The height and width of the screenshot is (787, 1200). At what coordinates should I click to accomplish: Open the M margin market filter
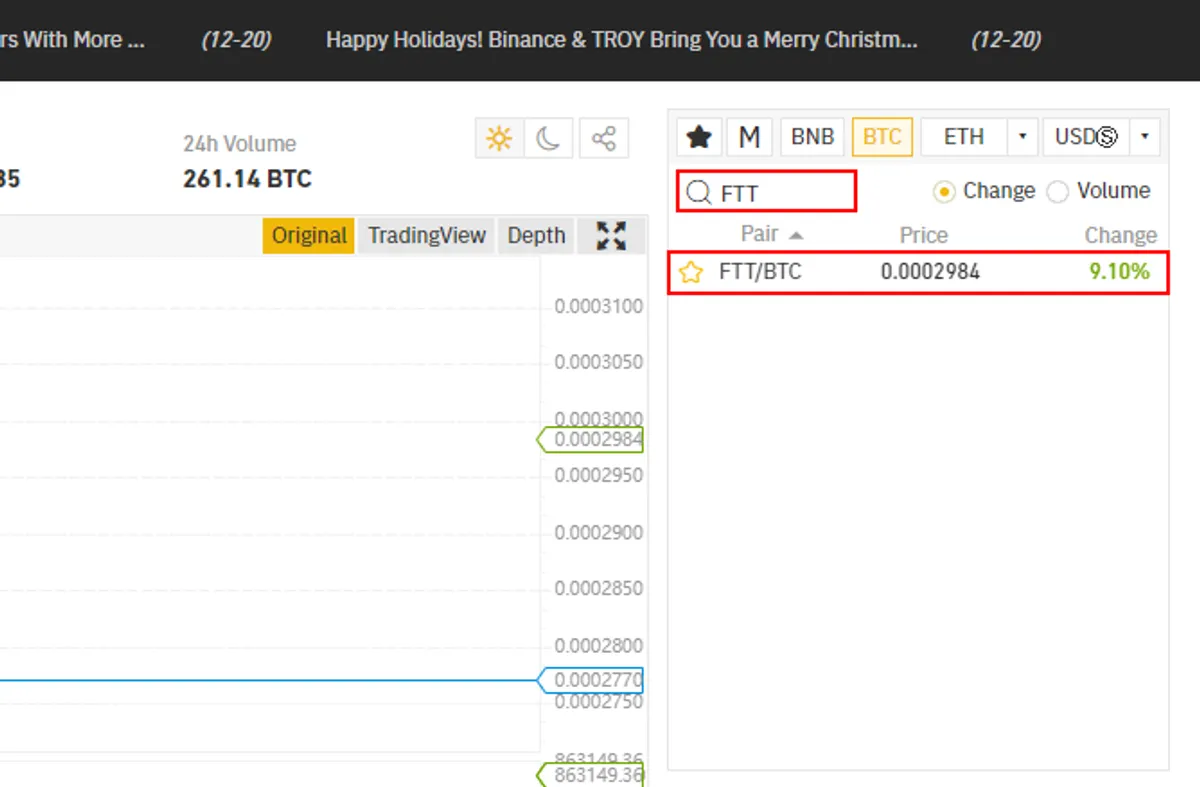click(749, 137)
